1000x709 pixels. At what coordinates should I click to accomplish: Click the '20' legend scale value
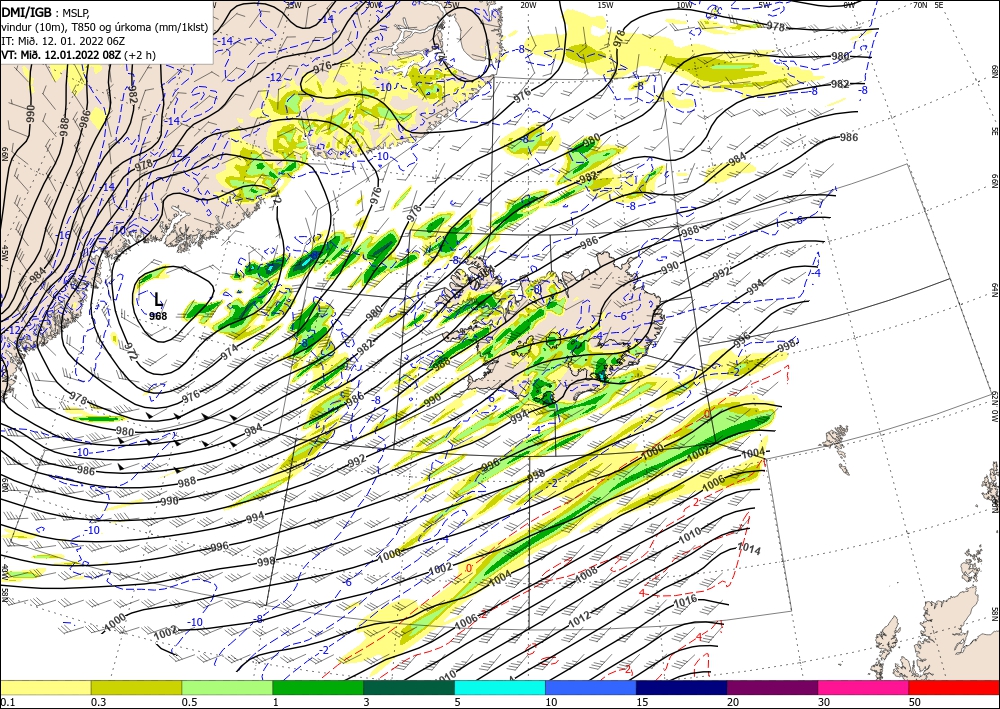(732, 702)
